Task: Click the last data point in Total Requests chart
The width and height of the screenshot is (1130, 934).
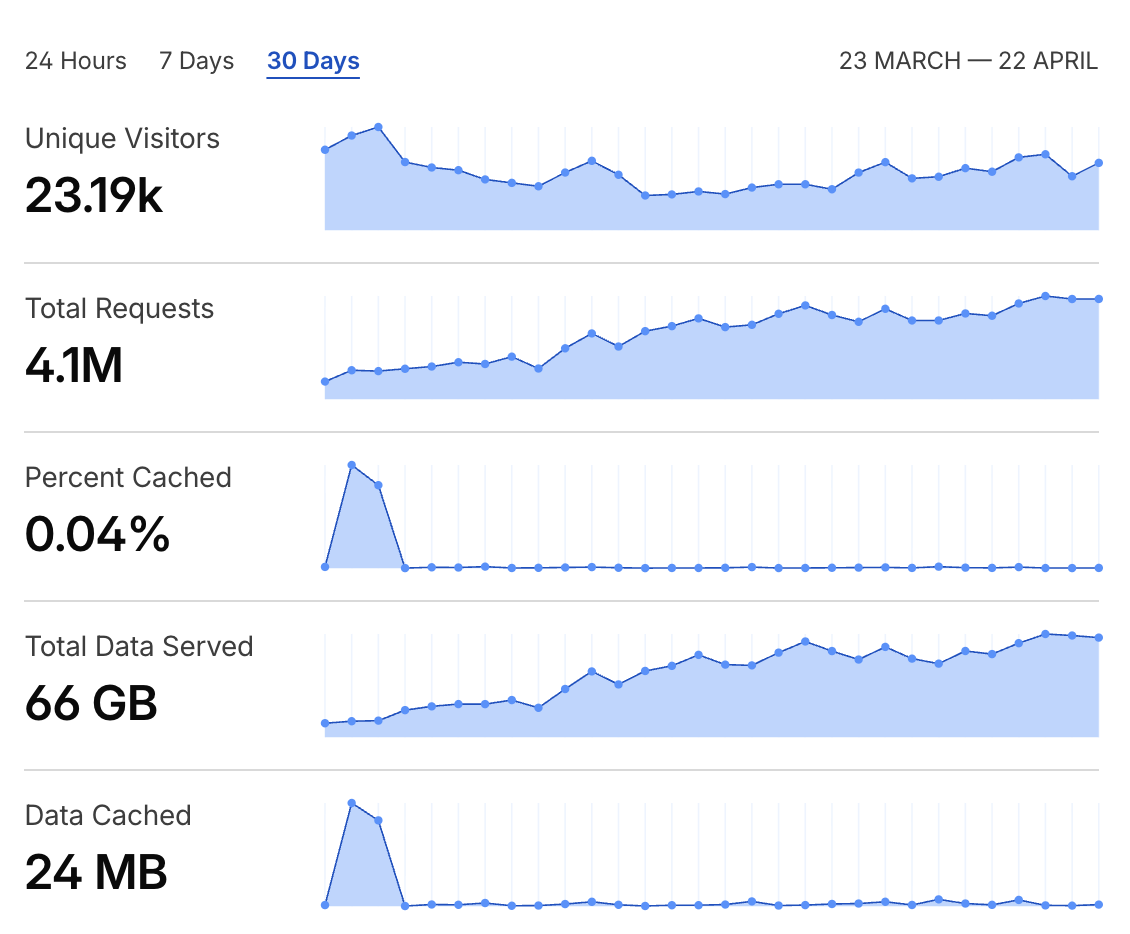Action: [x=1098, y=299]
